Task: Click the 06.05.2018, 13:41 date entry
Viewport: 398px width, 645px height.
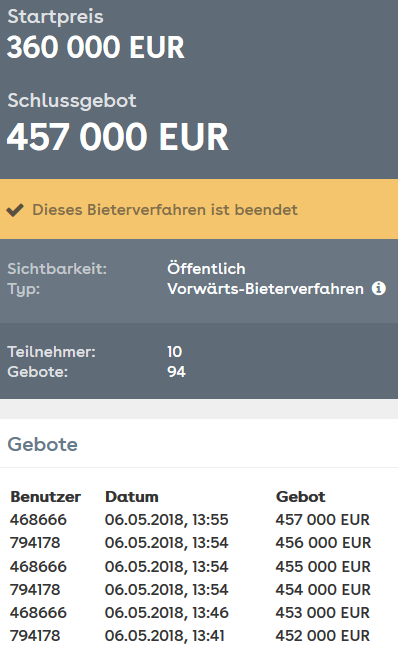Action: pos(164,636)
